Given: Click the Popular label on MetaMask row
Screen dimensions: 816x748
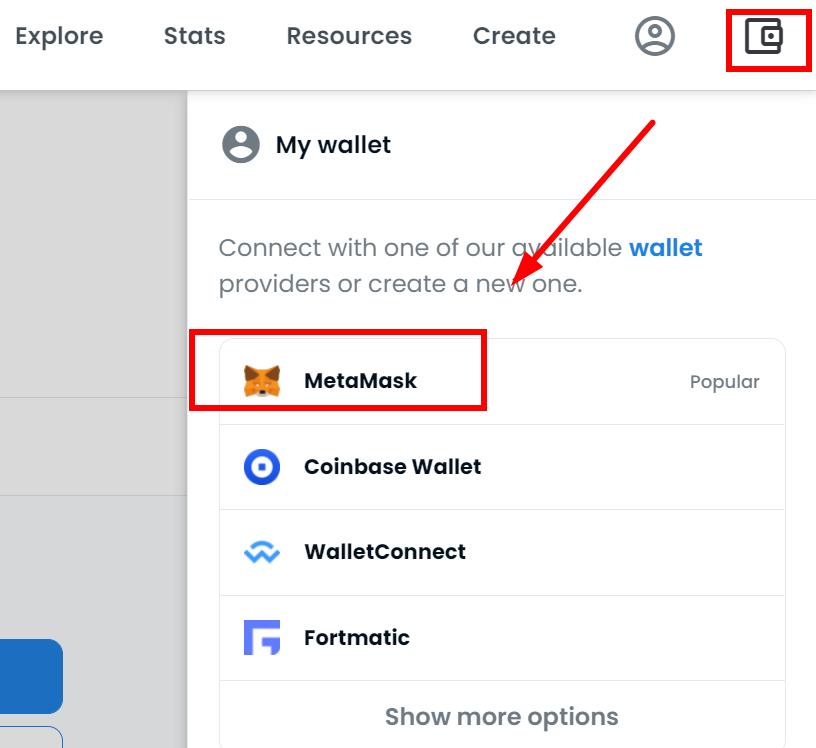Looking at the screenshot, I should point(724,382).
